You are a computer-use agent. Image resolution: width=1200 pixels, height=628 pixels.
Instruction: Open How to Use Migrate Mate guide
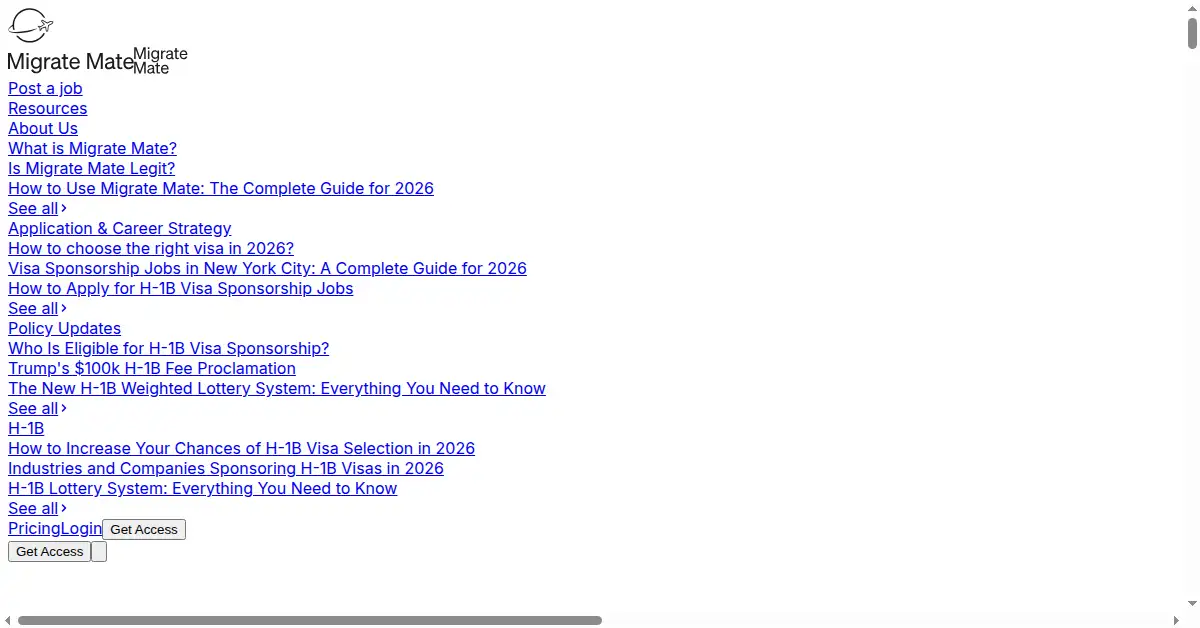click(221, 188)
